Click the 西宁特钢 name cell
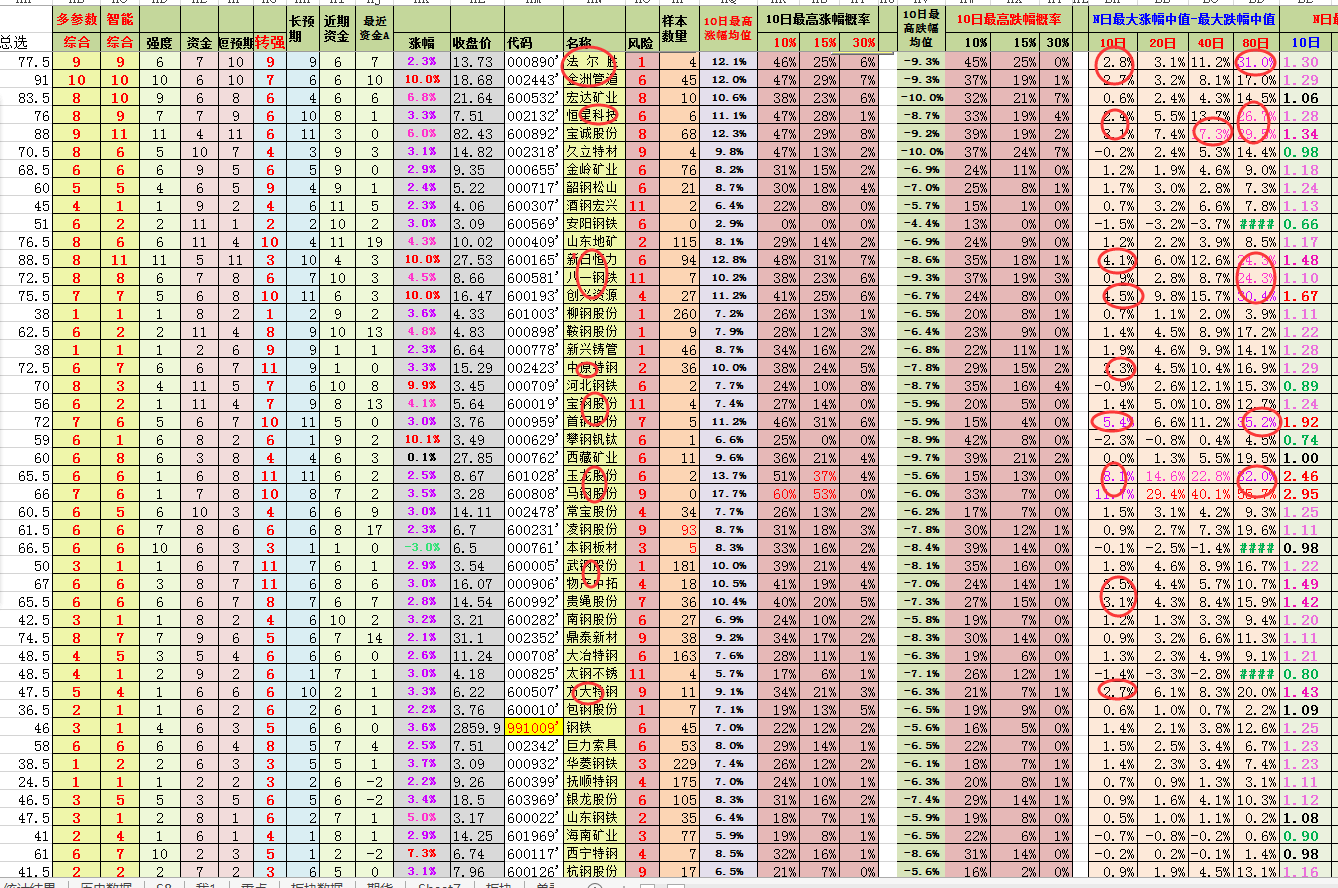 [x=593, y=853]
